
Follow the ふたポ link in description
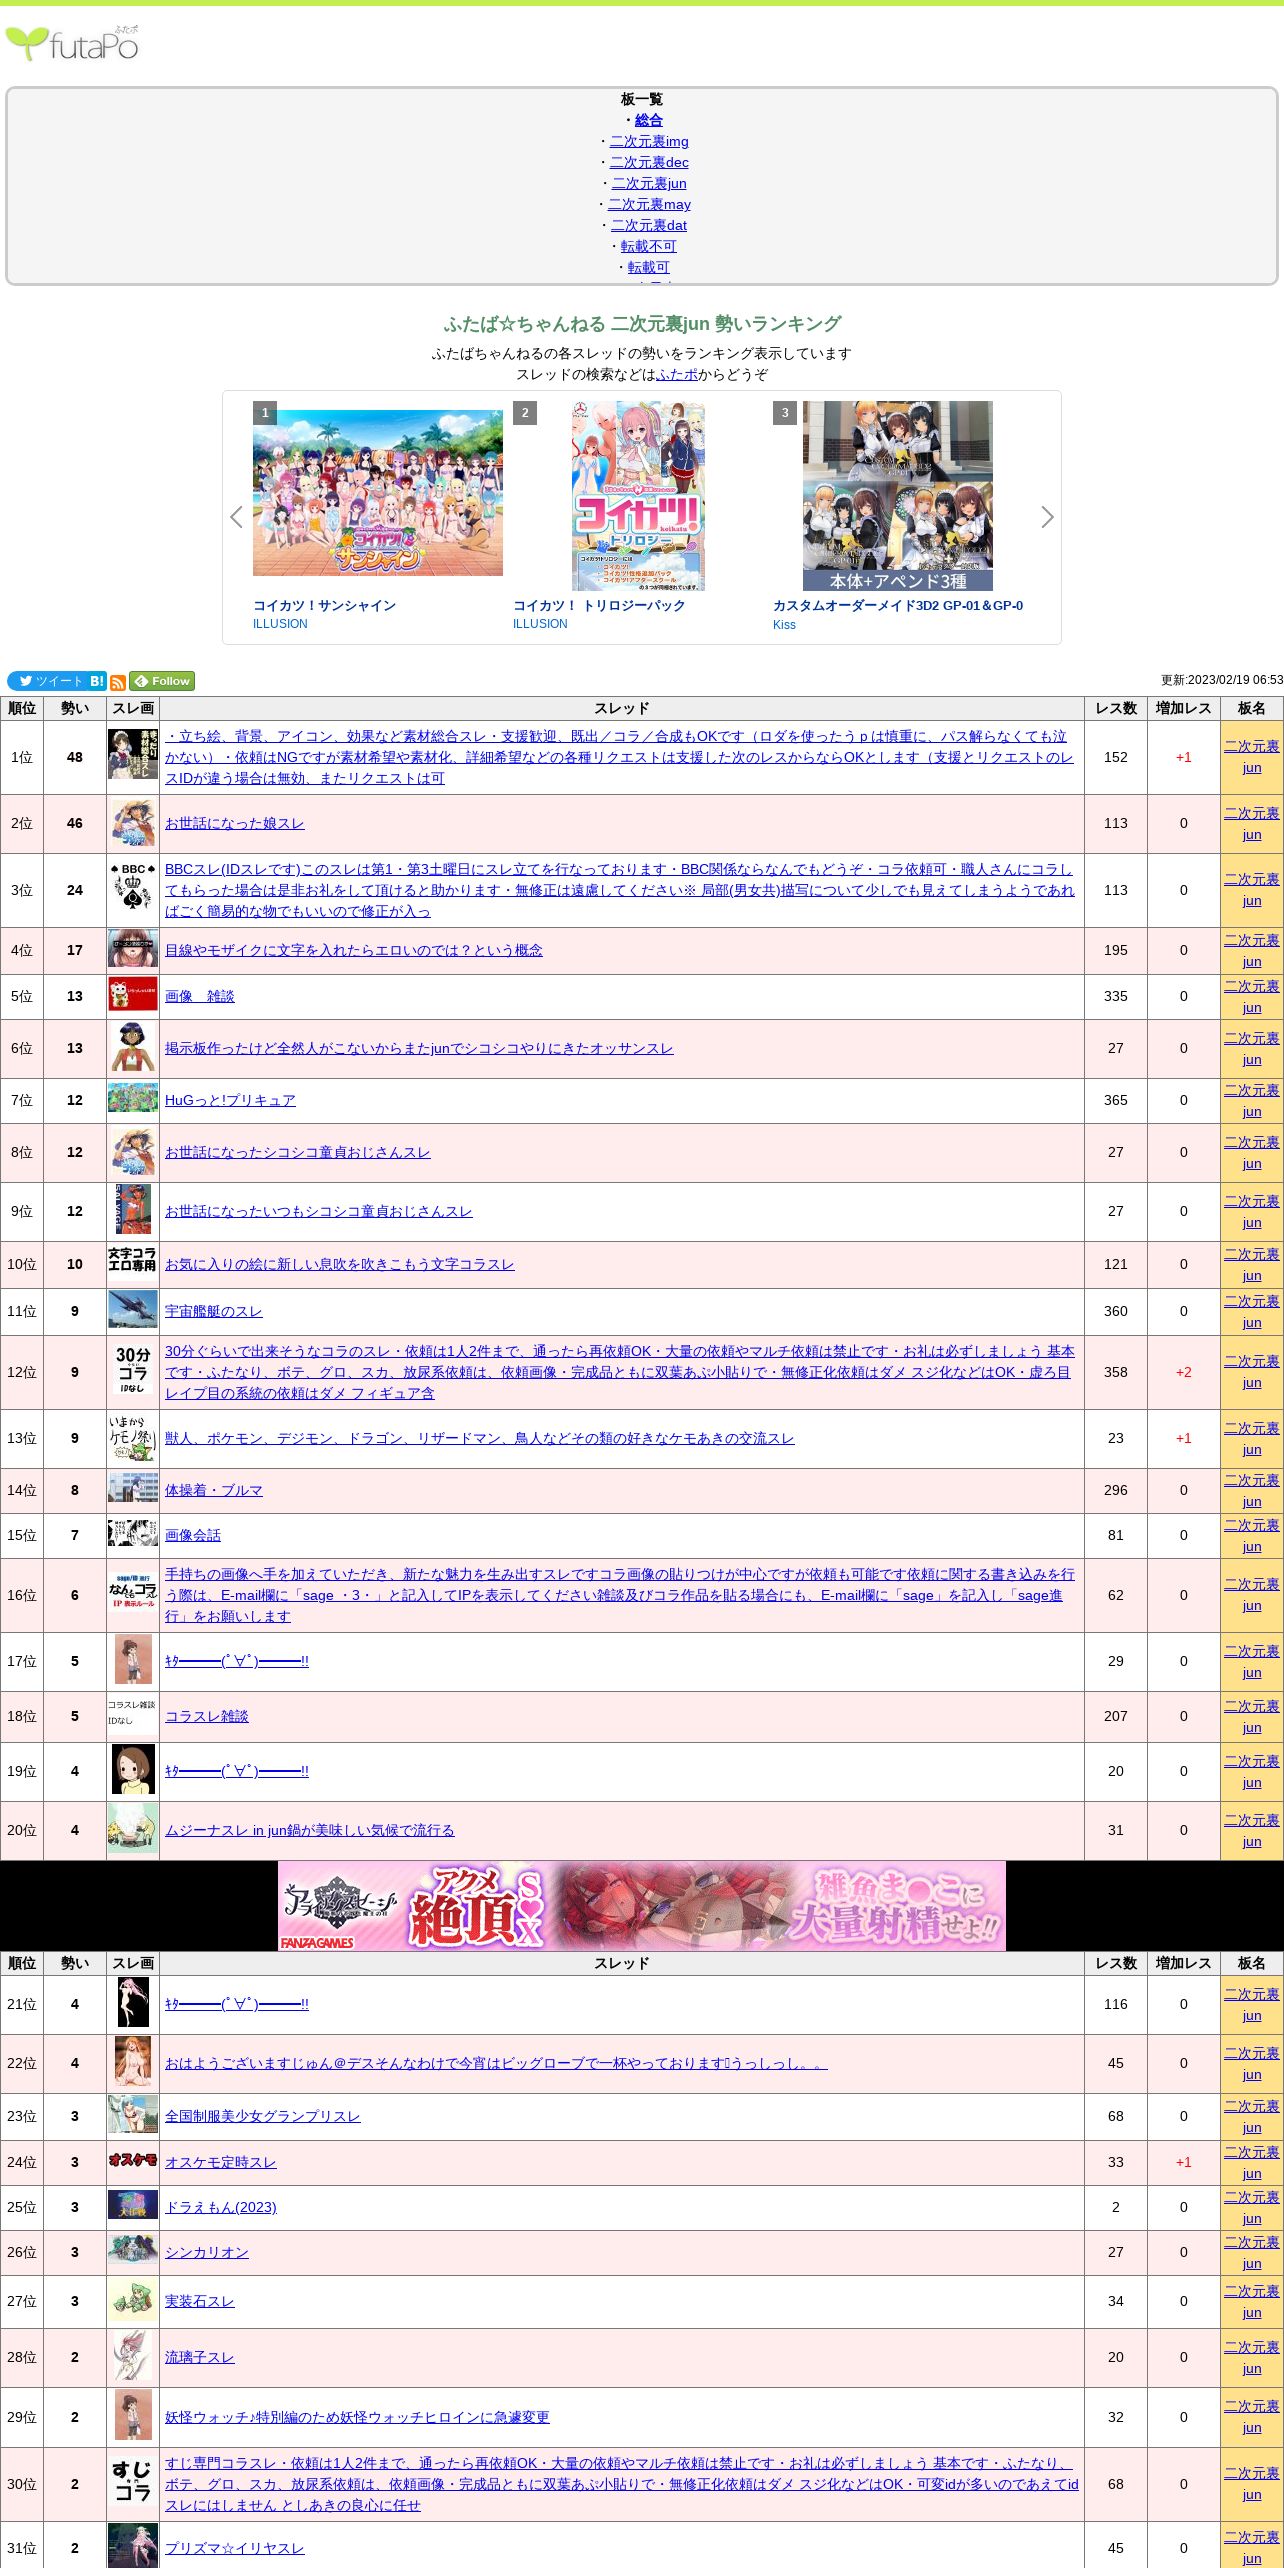(x=677, y=374)
